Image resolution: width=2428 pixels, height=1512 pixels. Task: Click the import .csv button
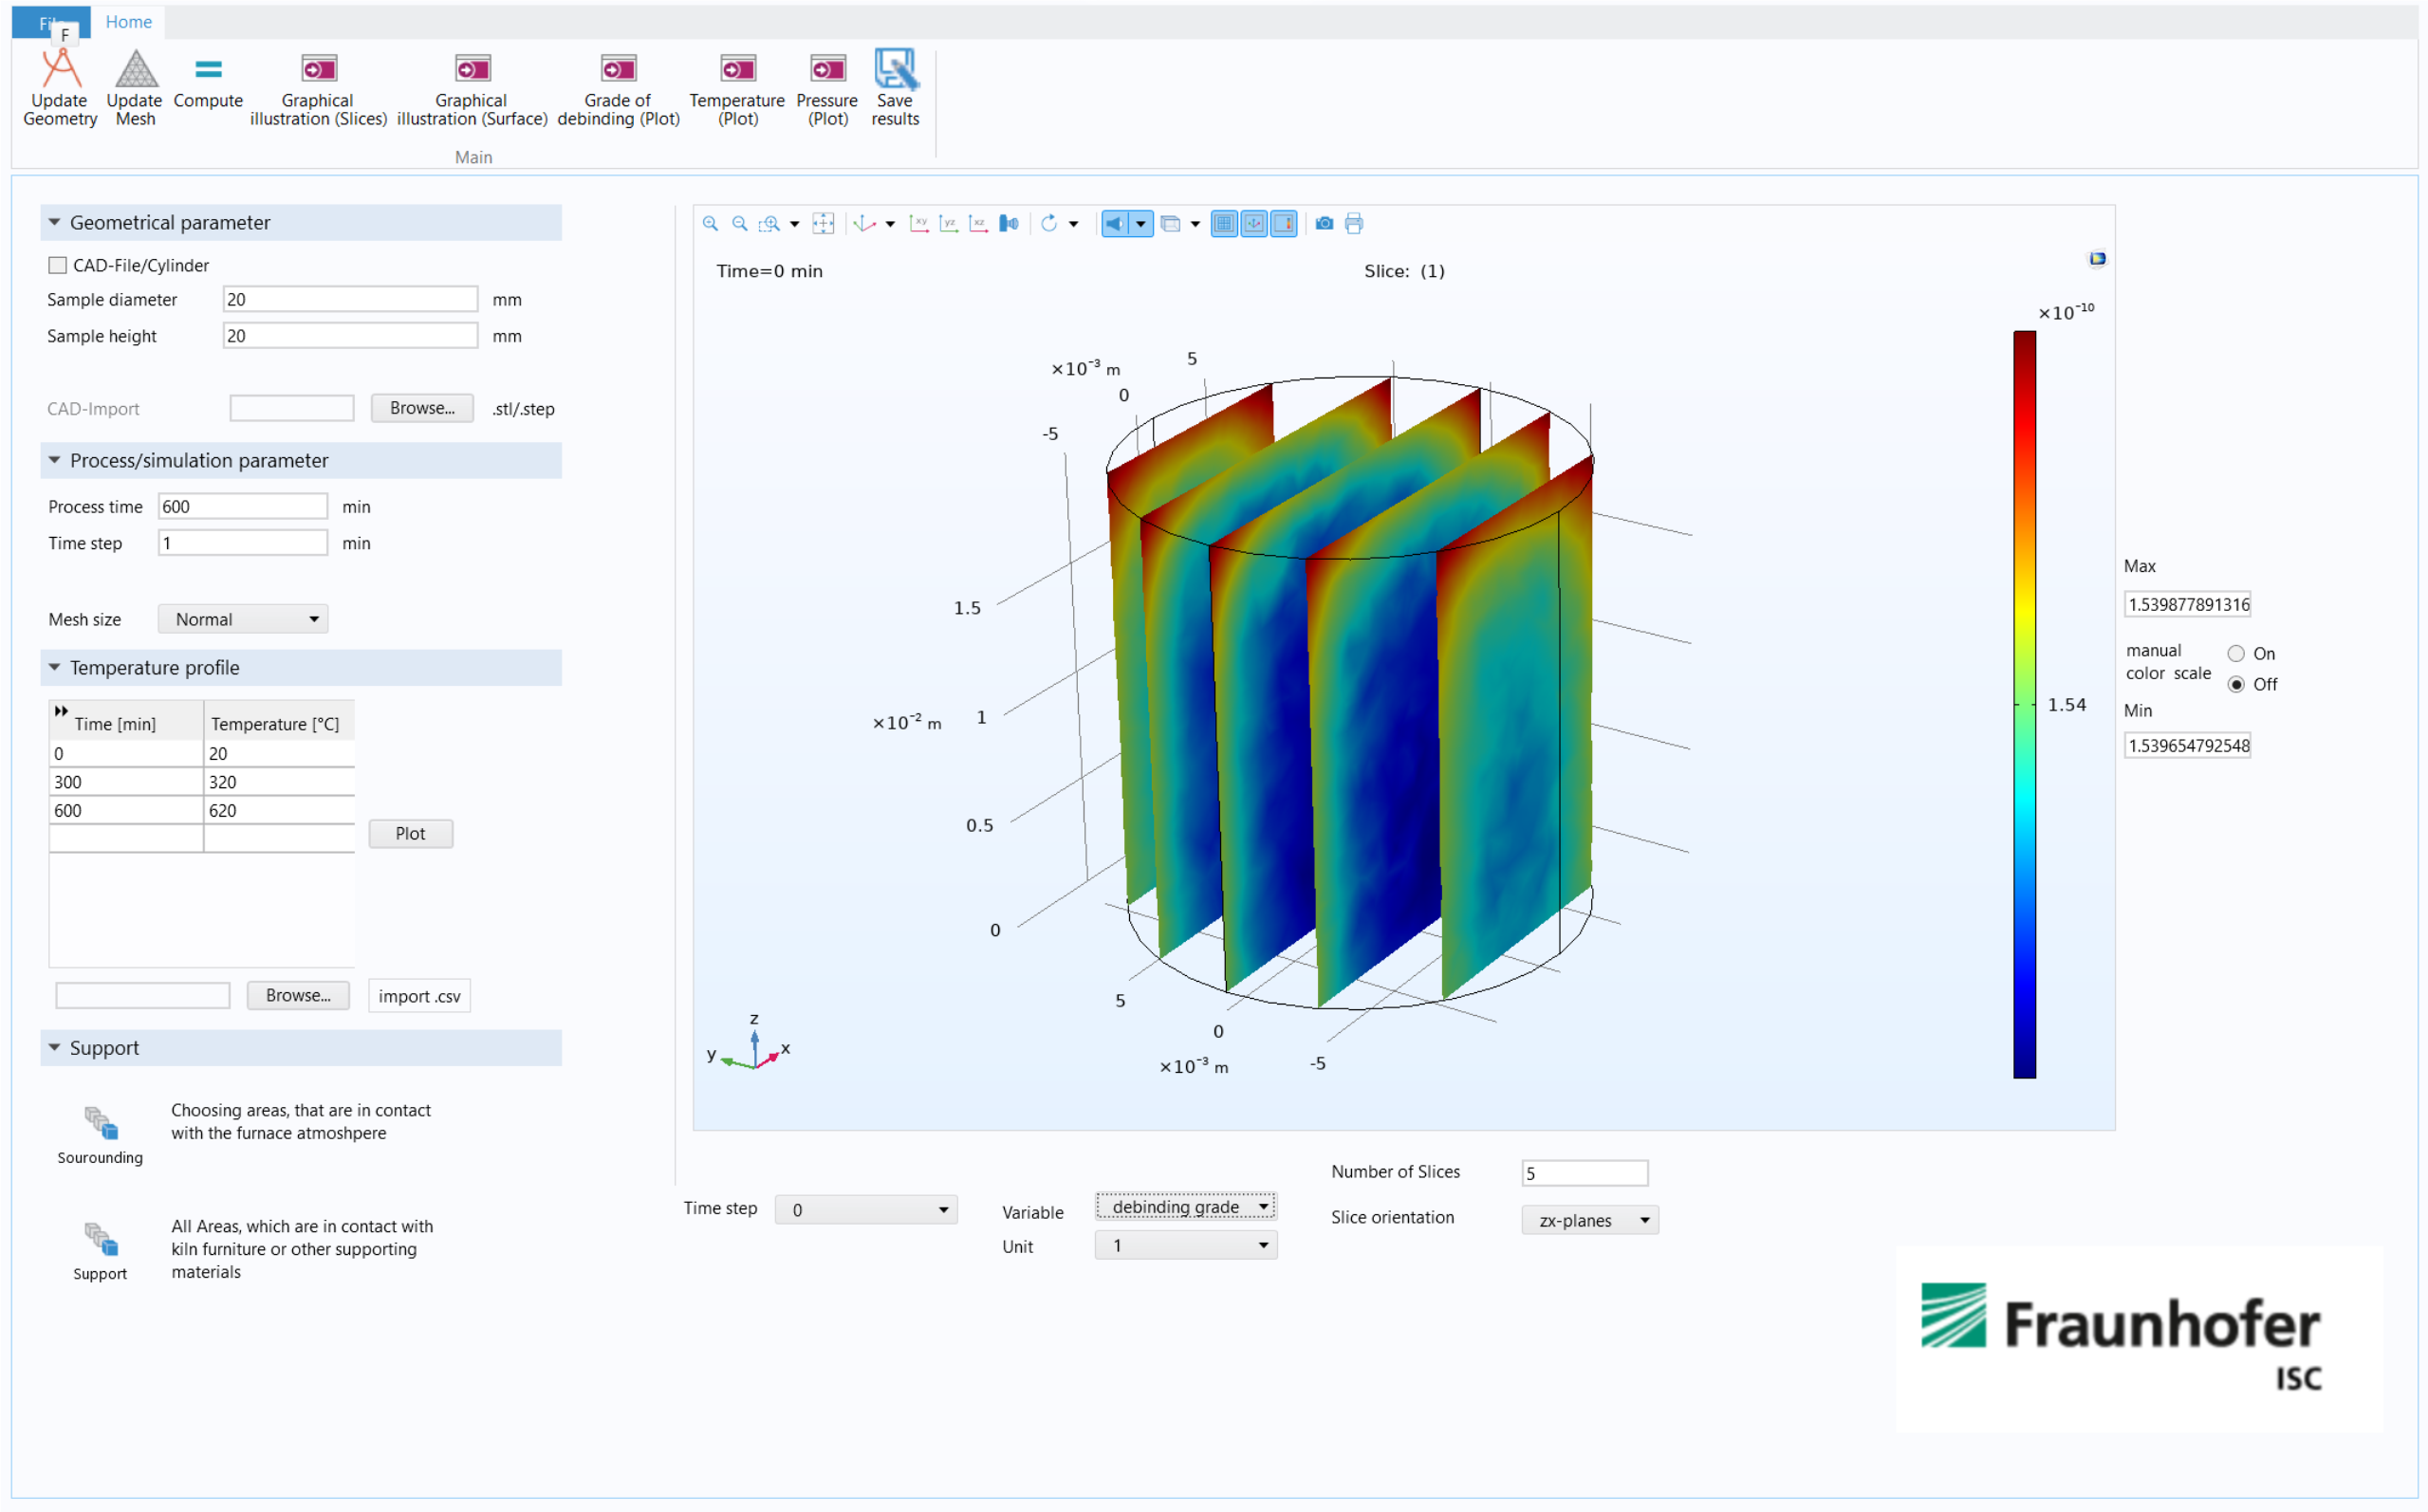419,996
